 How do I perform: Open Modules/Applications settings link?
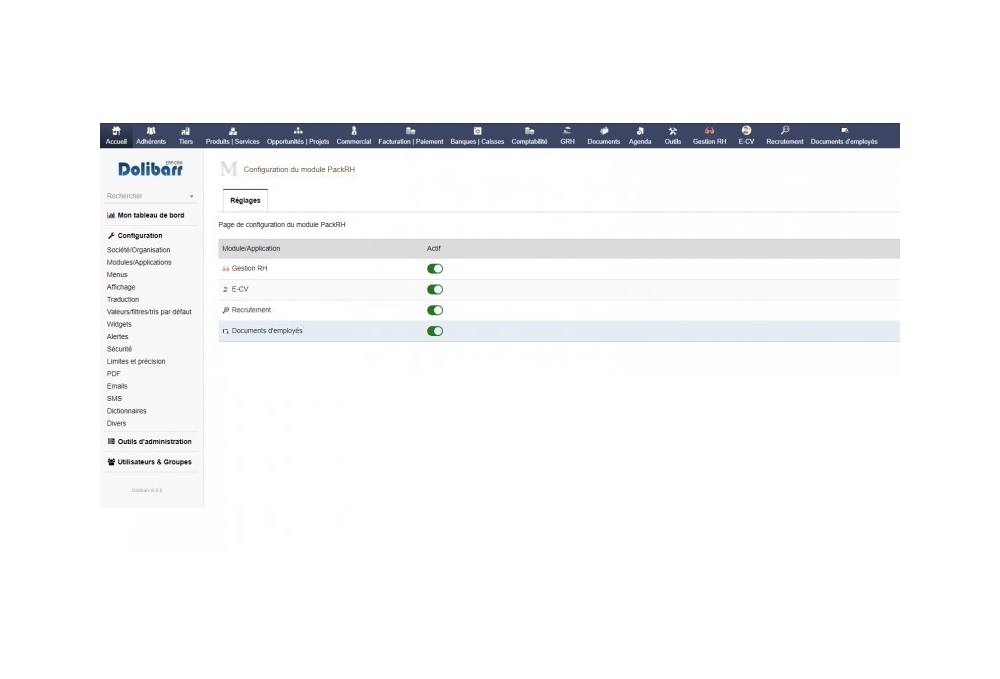(x=140, y=261)
